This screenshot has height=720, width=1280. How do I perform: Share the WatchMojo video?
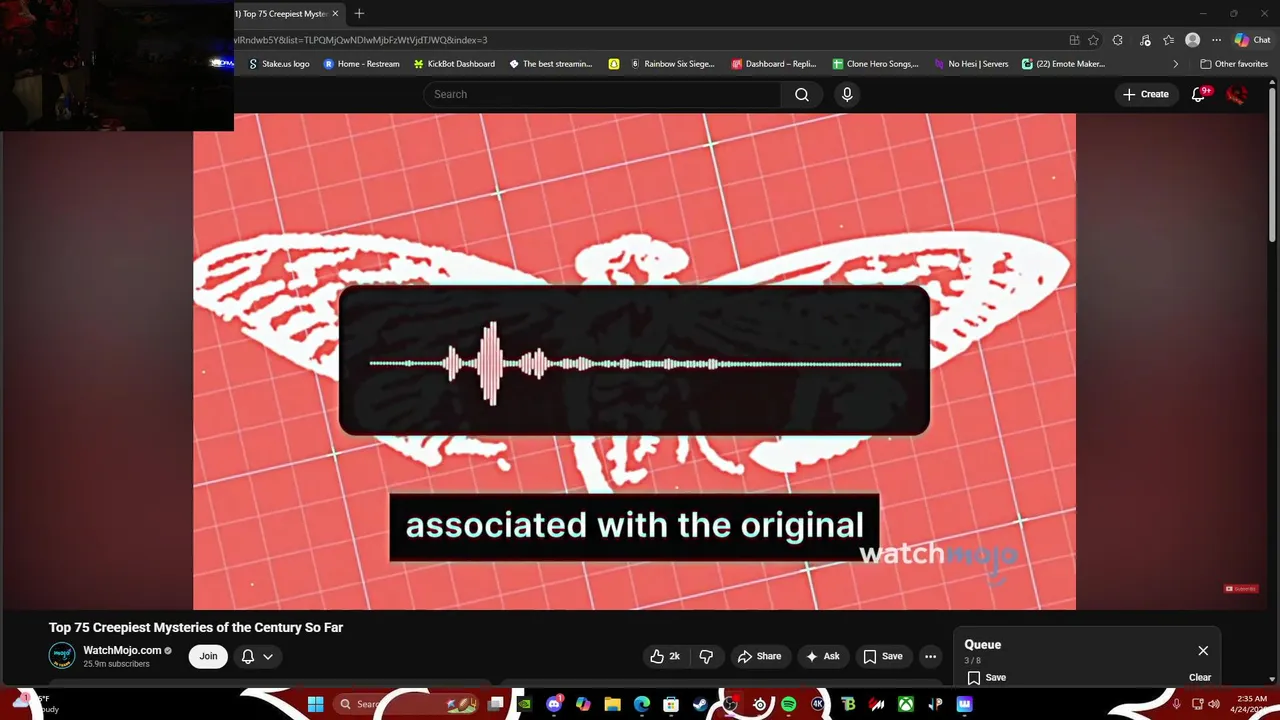click(x=759, y=656)
